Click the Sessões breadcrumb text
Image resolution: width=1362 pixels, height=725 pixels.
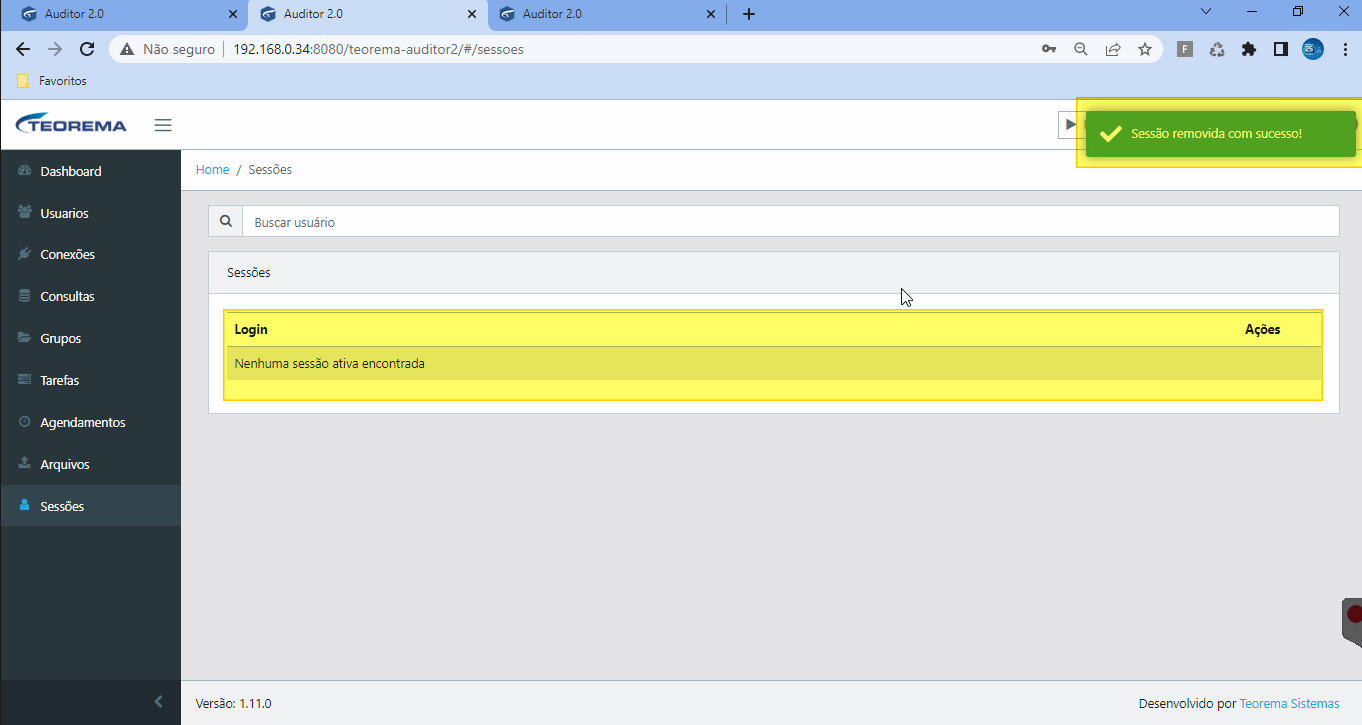click(x=270, y=170)
